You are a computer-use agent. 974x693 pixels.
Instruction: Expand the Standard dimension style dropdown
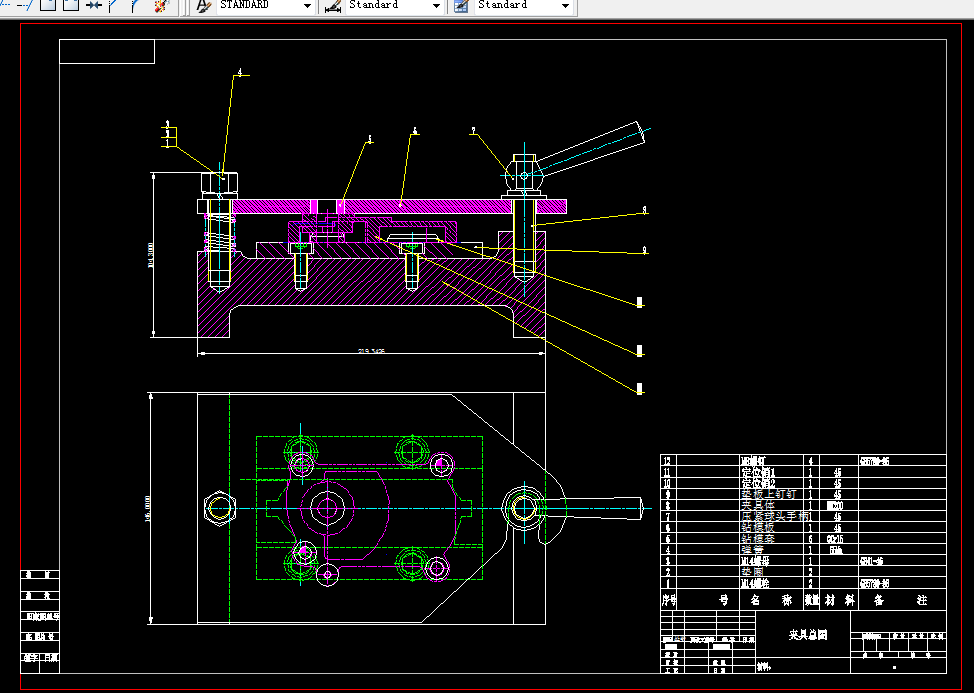click(436, 6)
